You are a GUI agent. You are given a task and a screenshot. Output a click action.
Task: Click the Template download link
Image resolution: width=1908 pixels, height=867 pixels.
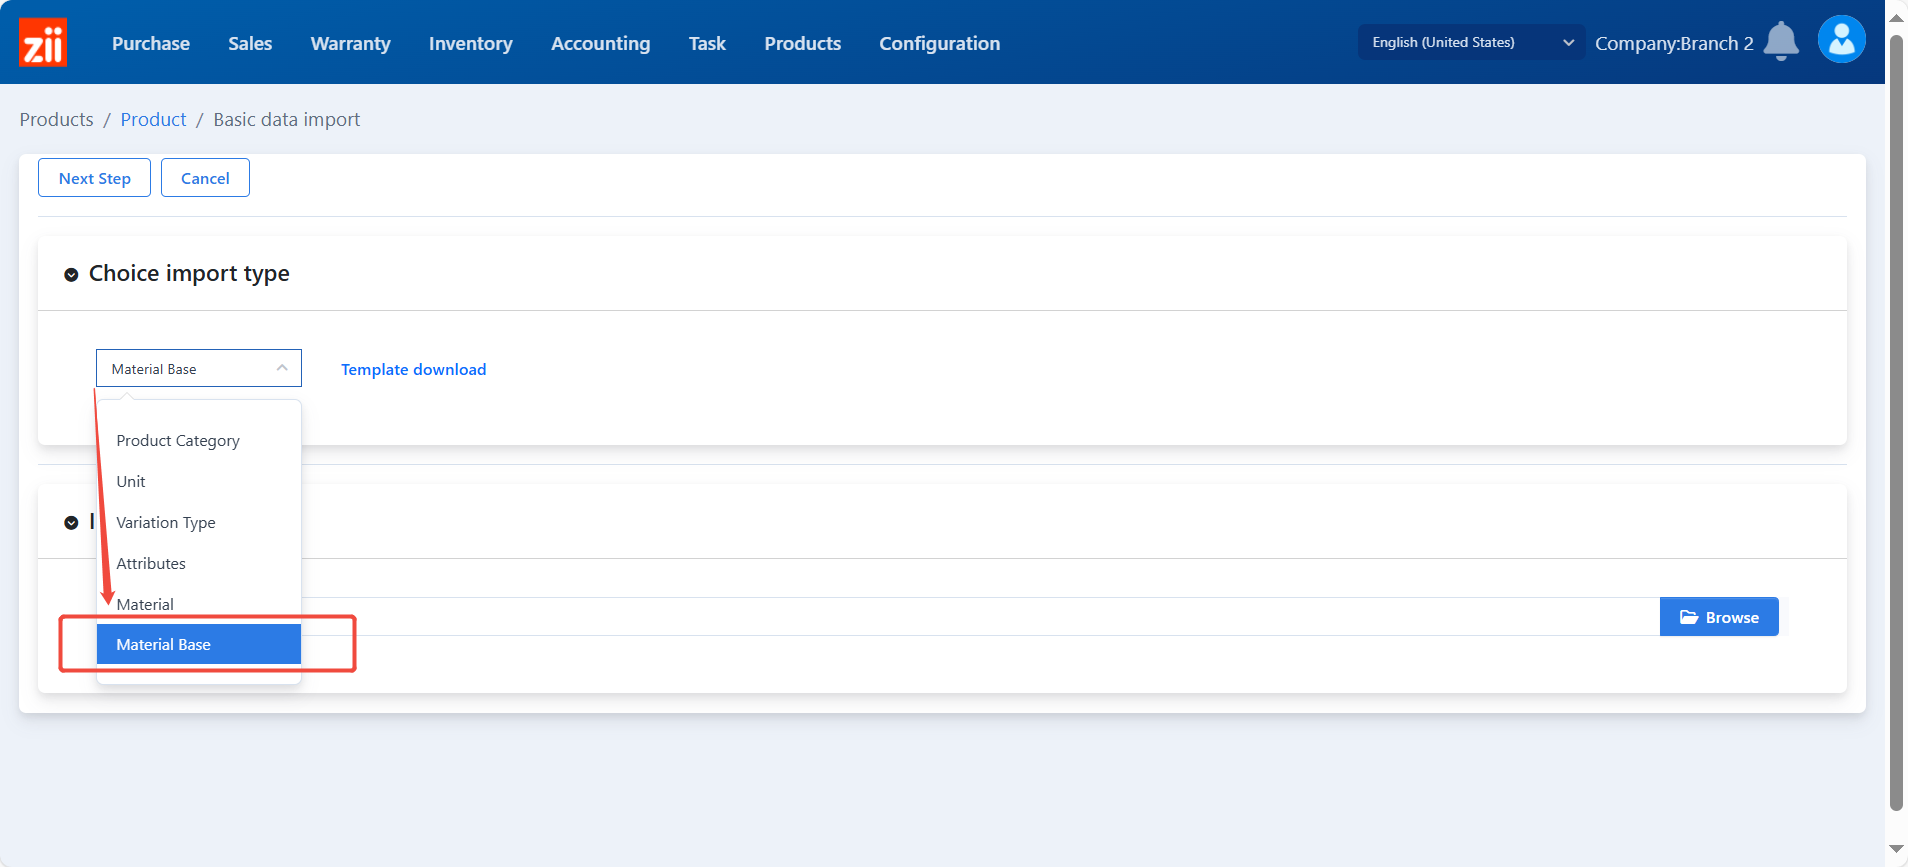[413, 370]
